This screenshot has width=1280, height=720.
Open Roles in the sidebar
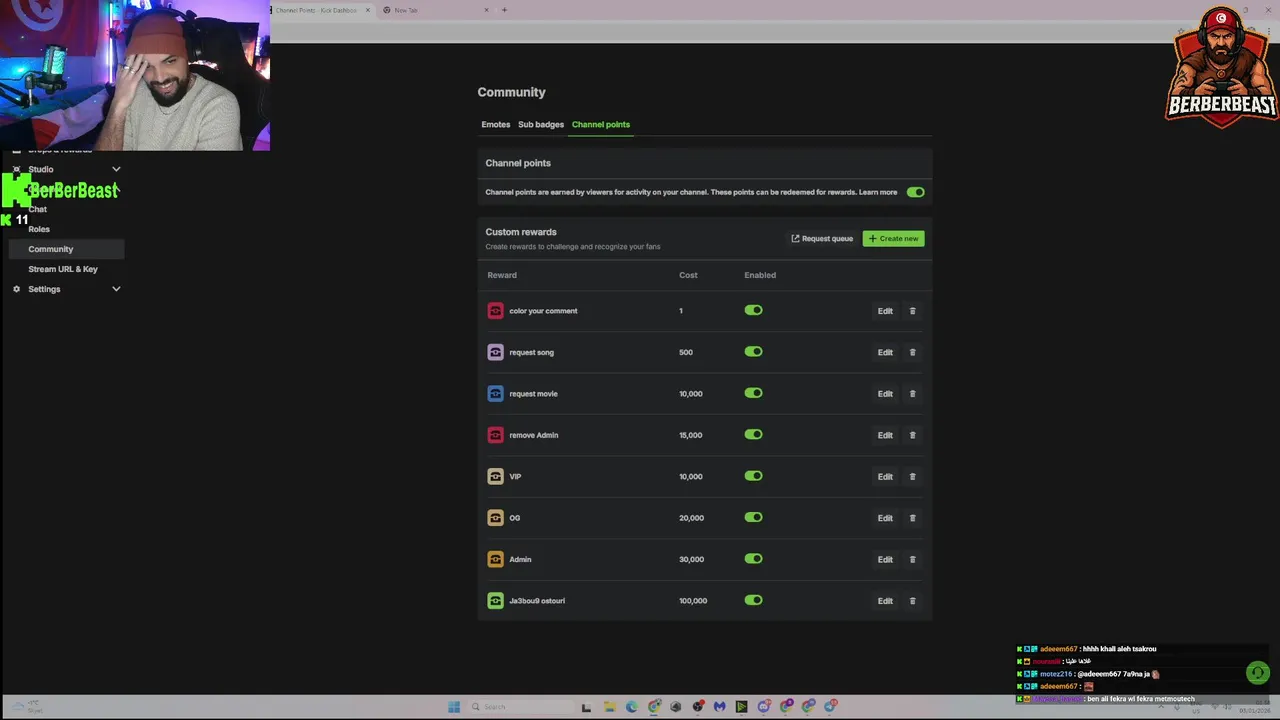pyautogui.click(x=39, y=229)
